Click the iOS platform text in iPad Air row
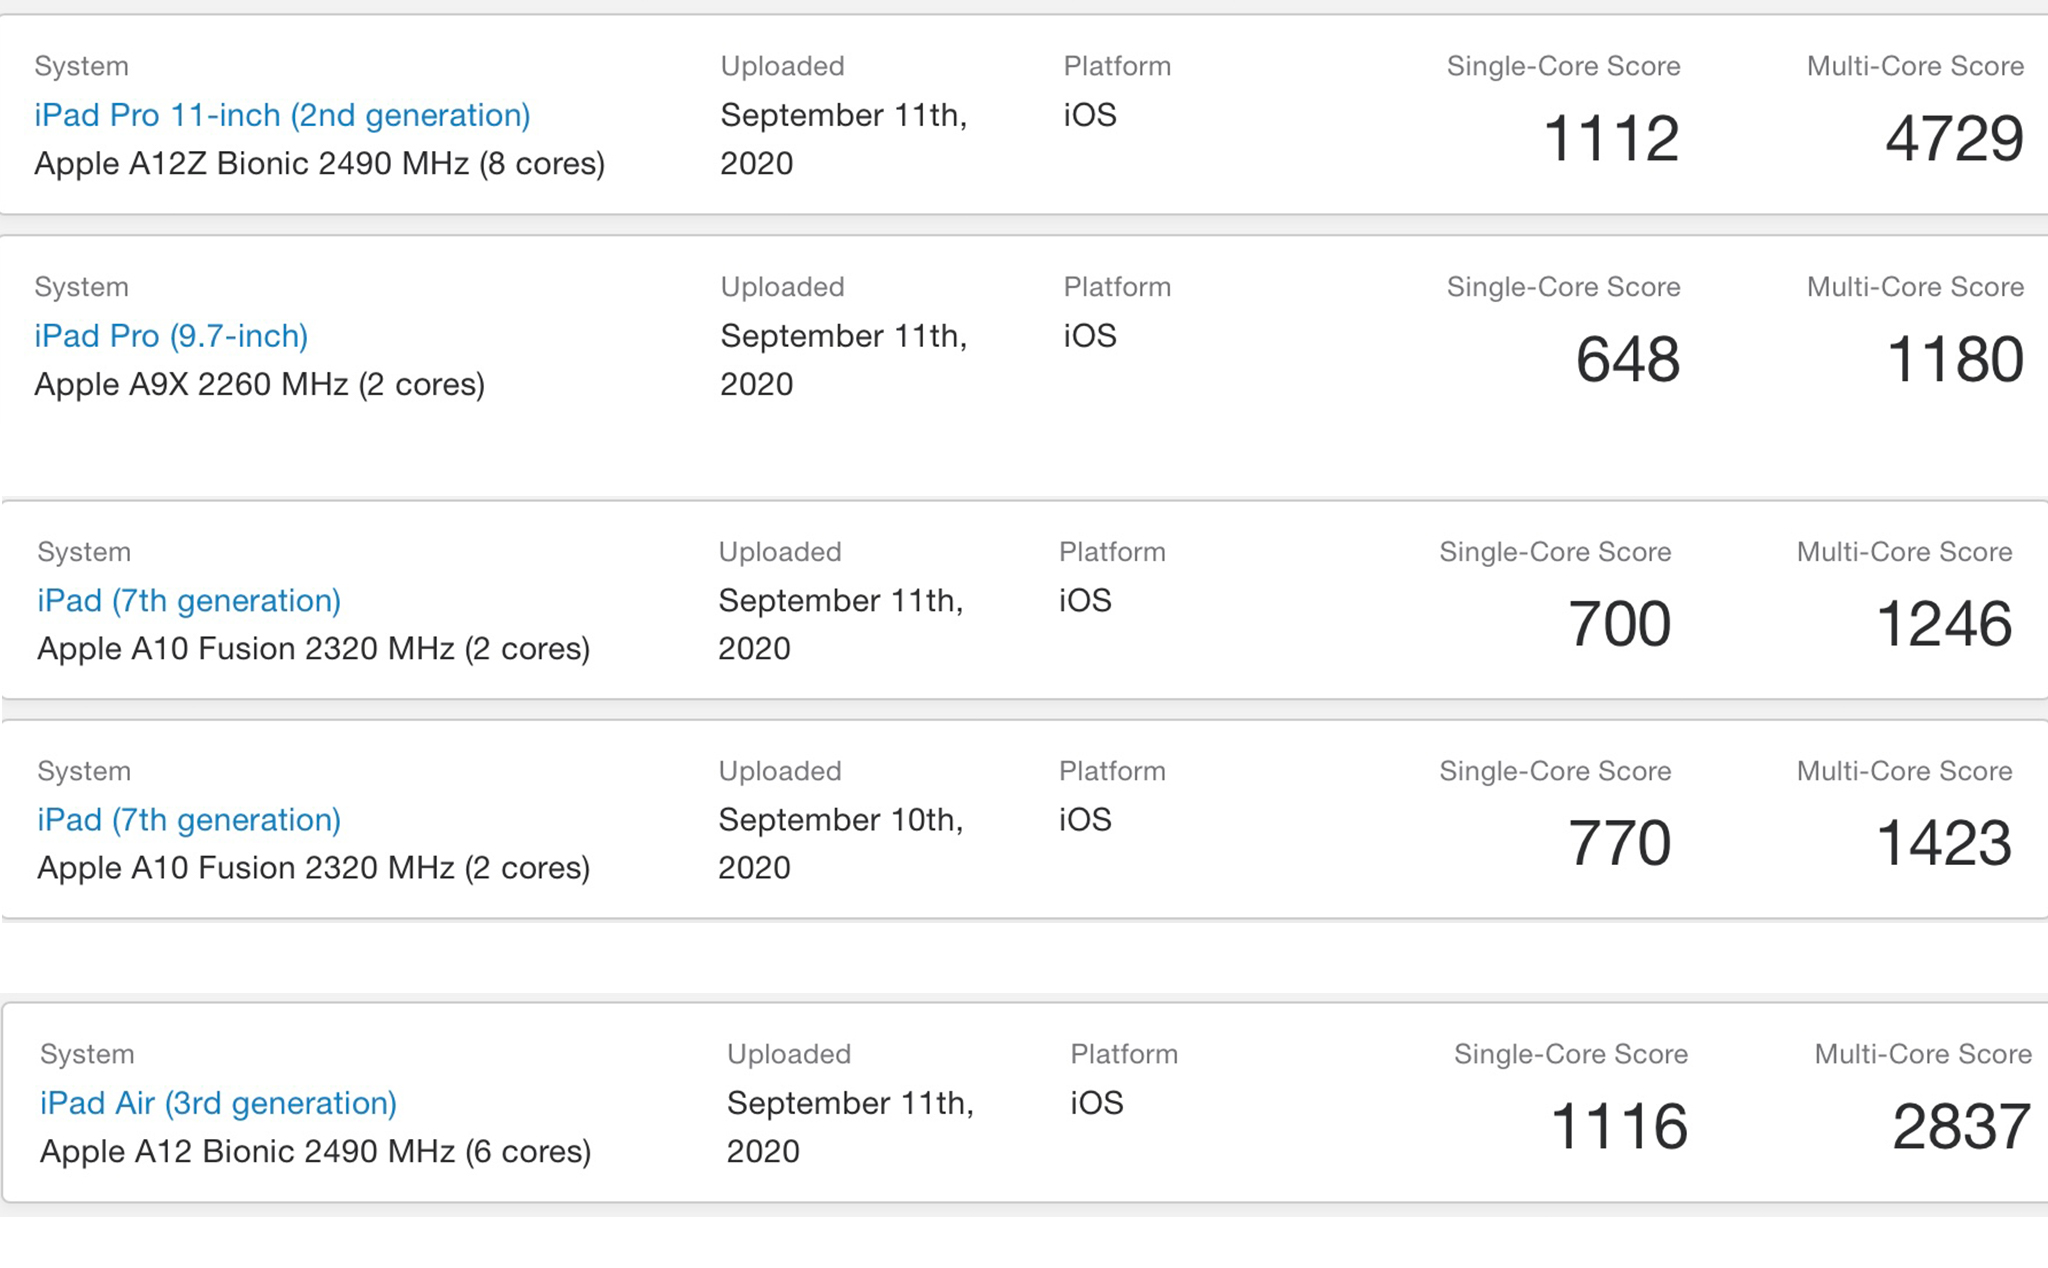 [1096, 1102]
